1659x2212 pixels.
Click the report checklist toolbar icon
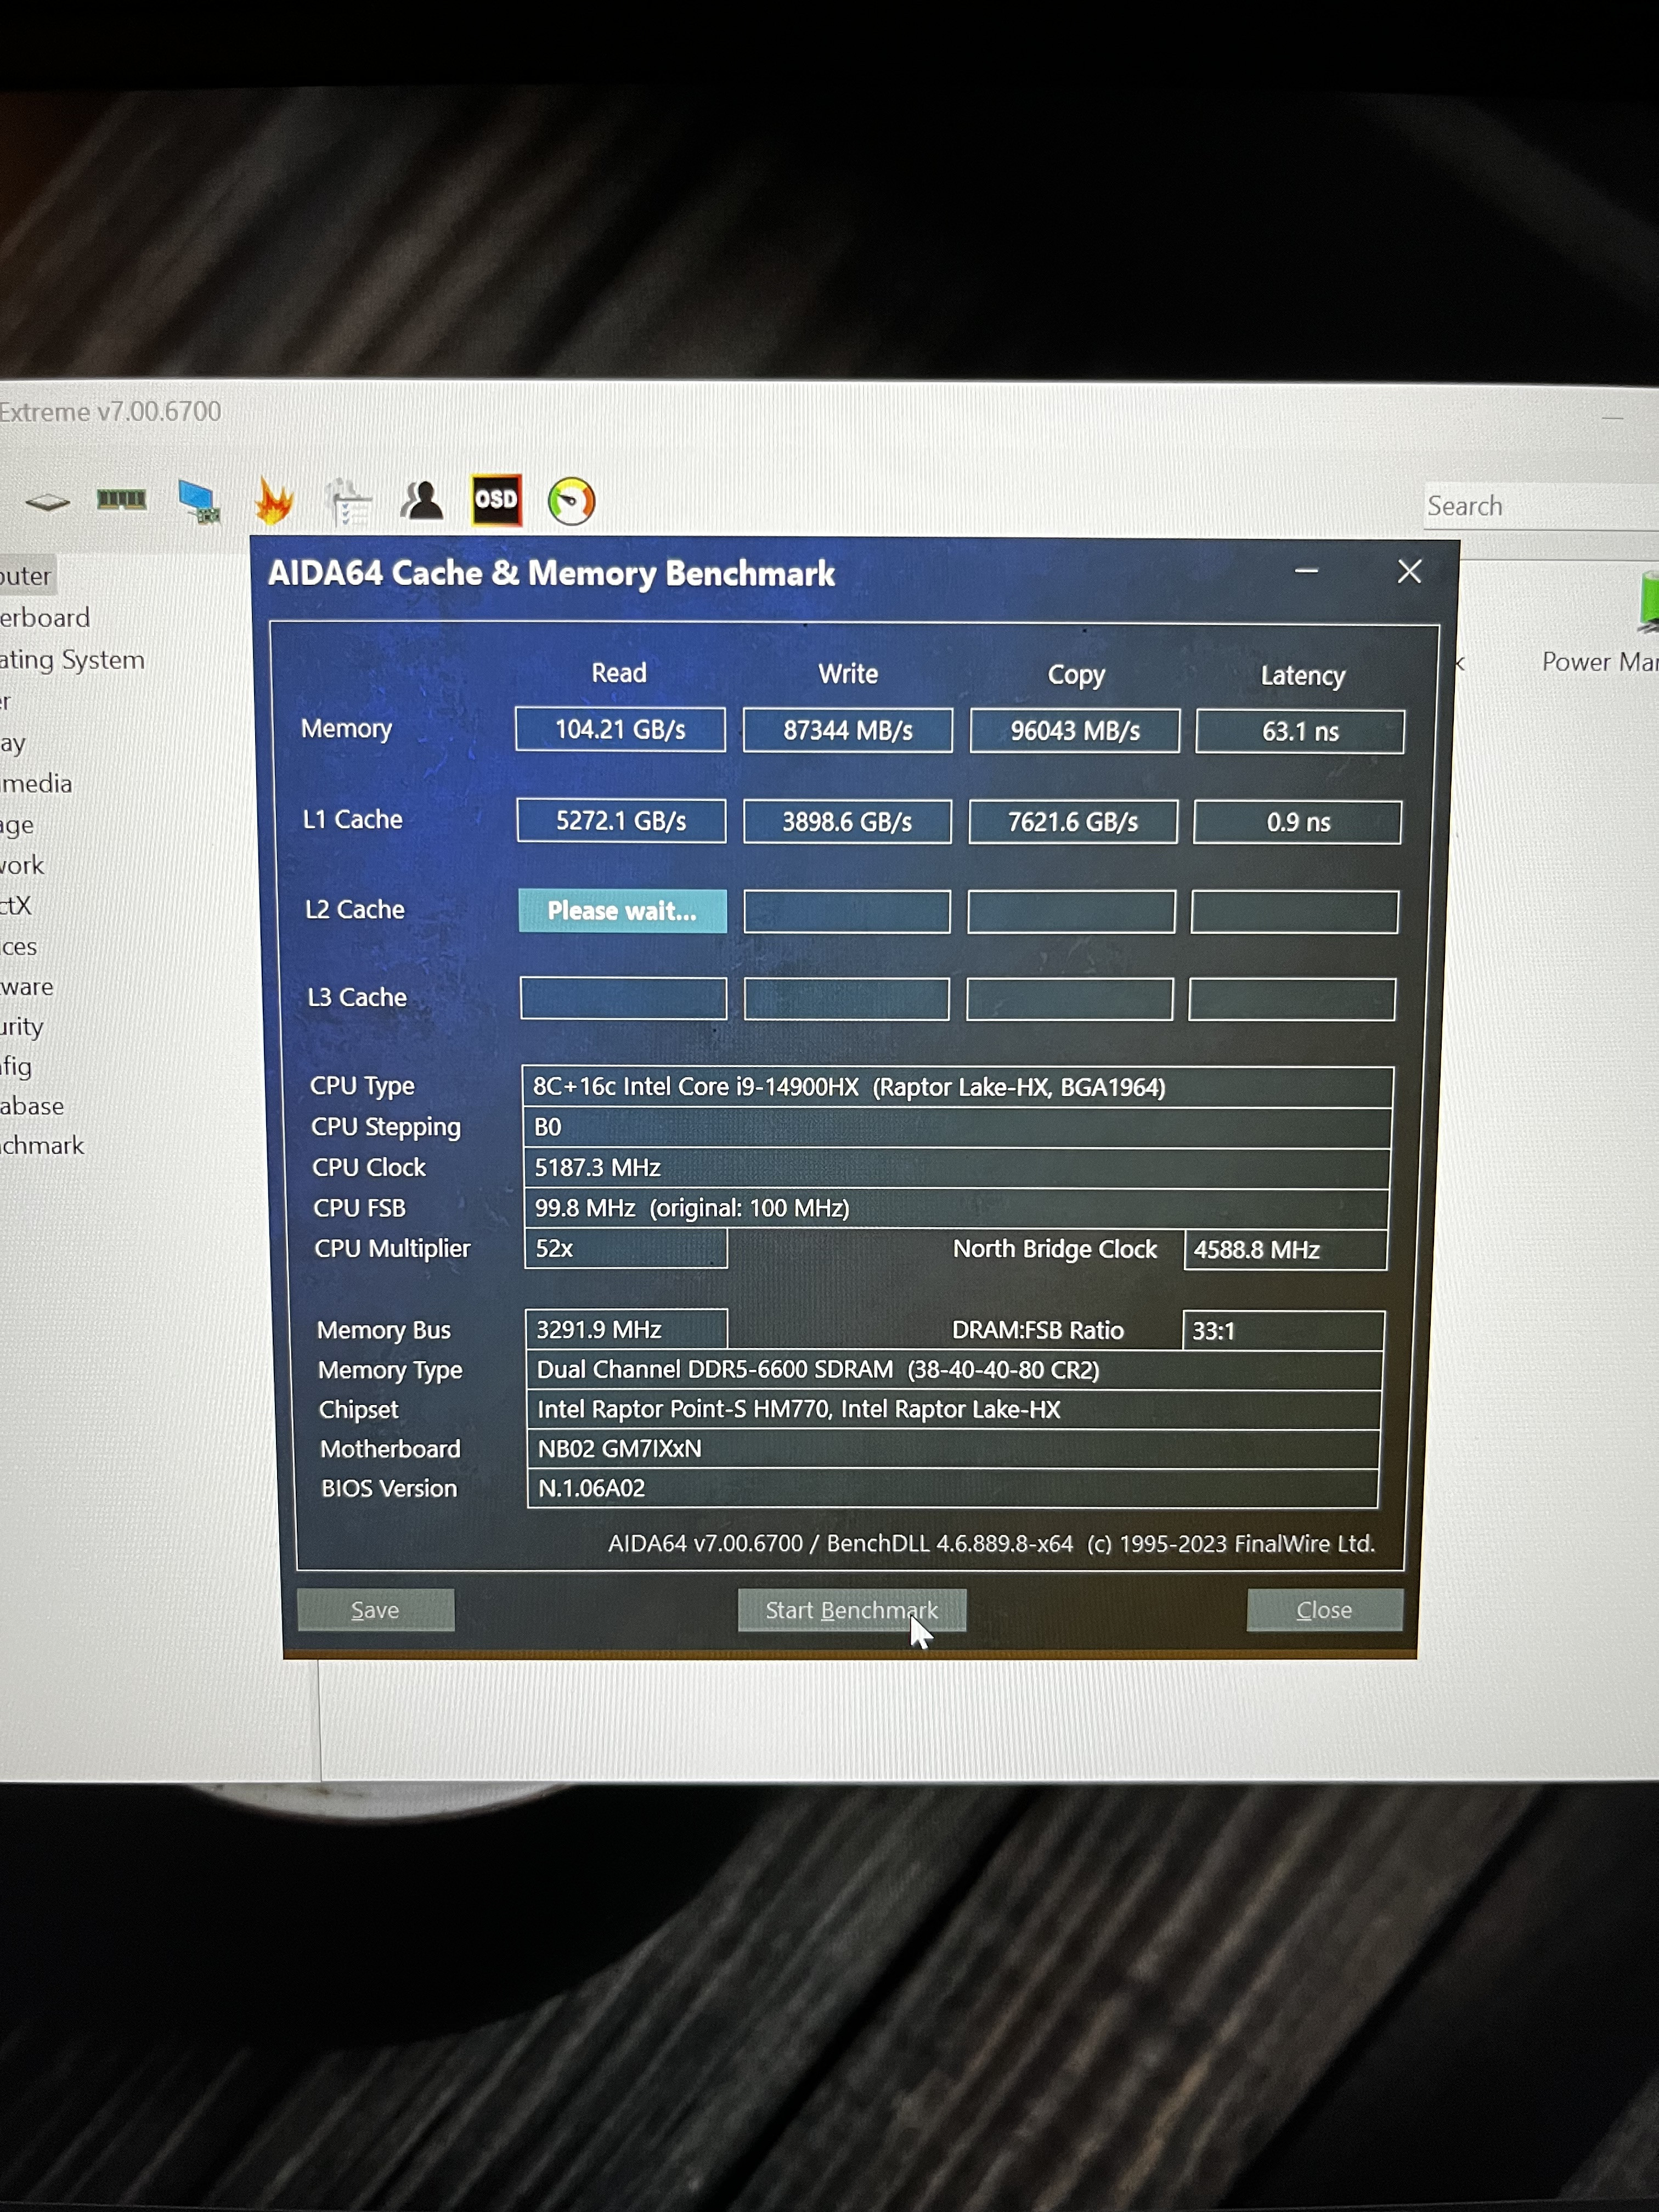348,501
